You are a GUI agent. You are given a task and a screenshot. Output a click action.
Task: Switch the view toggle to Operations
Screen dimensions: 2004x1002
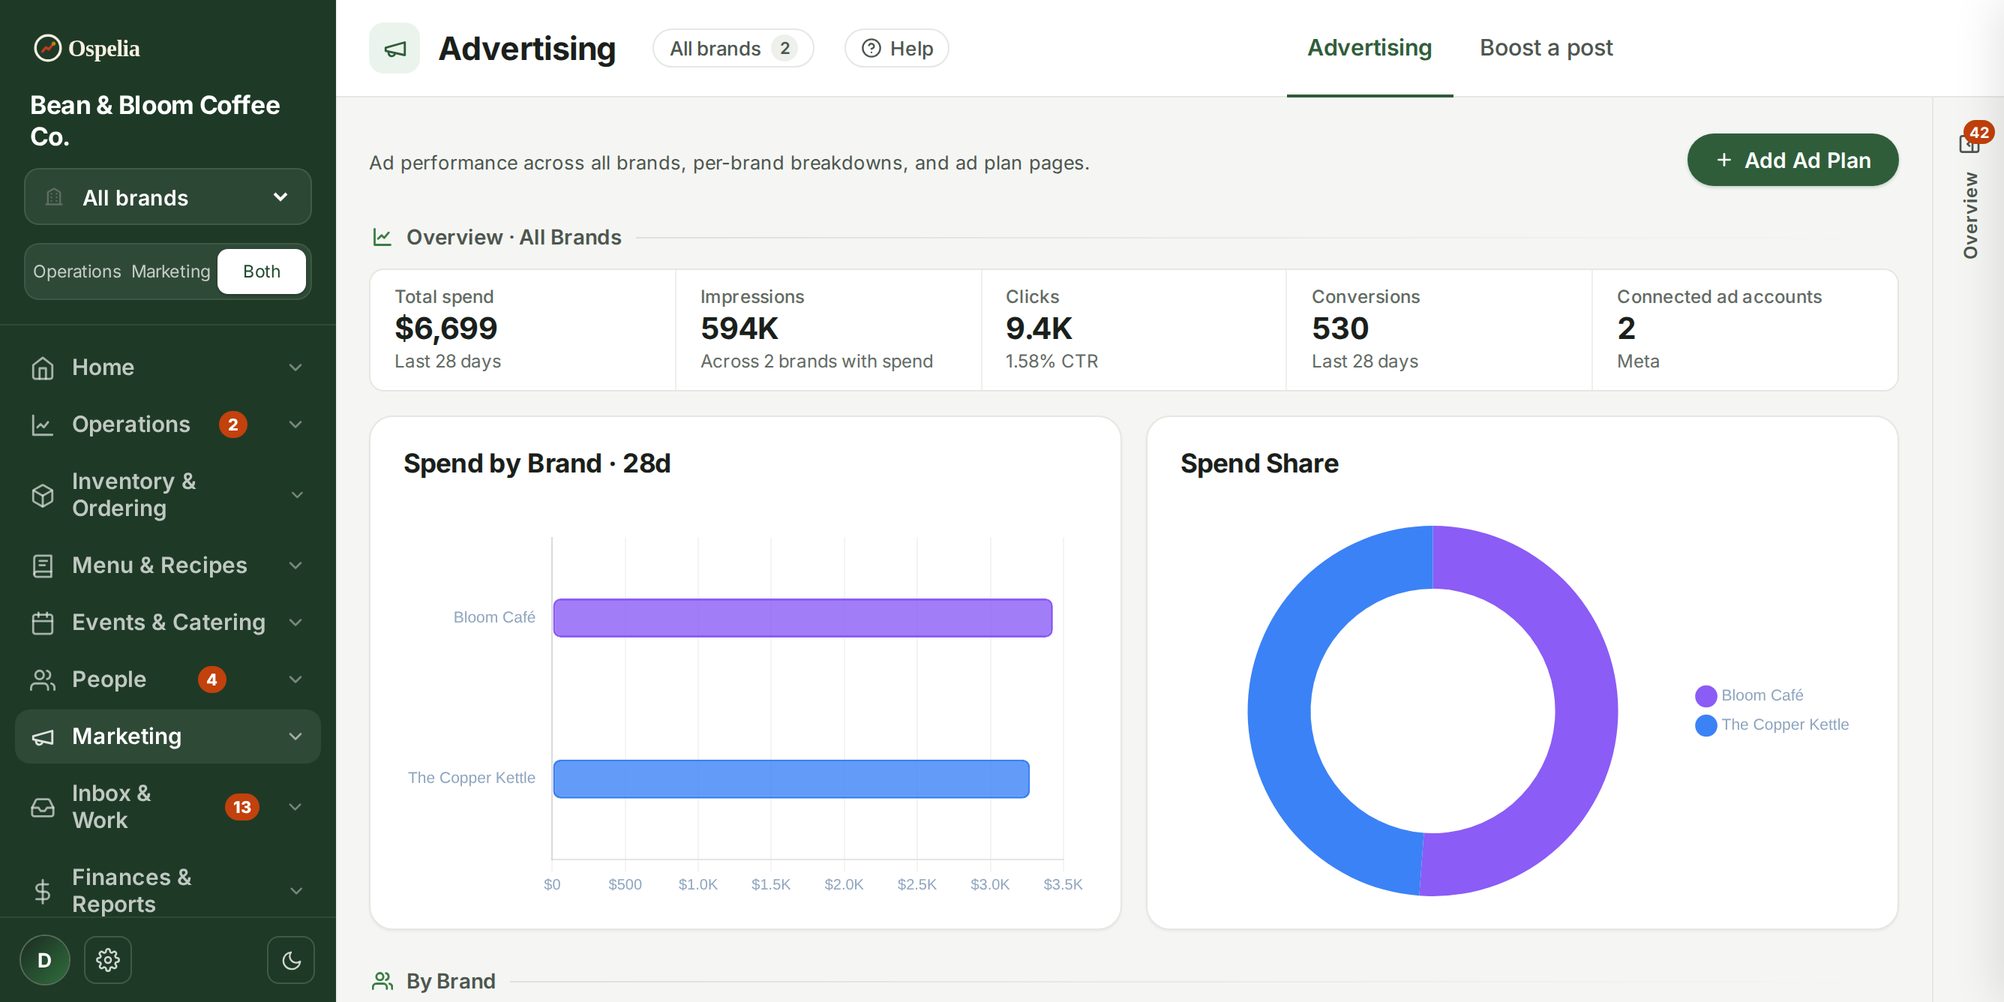click(77, 272)
